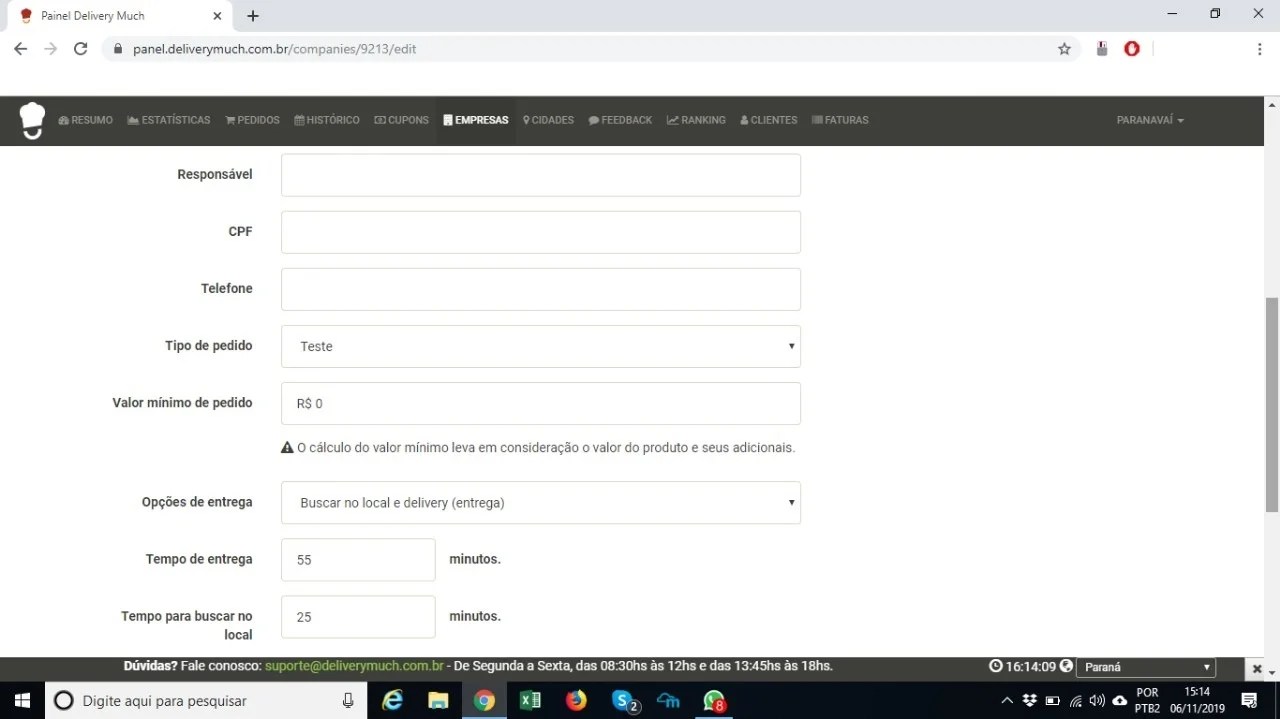
Task: Click the grey extension icon beside the star
Action: (1102, 48)
